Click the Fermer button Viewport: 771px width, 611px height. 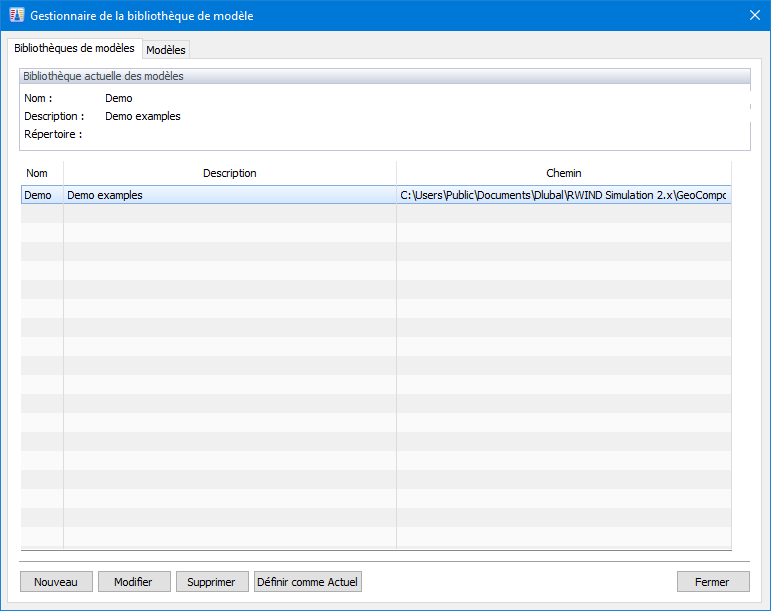(713, 582)
